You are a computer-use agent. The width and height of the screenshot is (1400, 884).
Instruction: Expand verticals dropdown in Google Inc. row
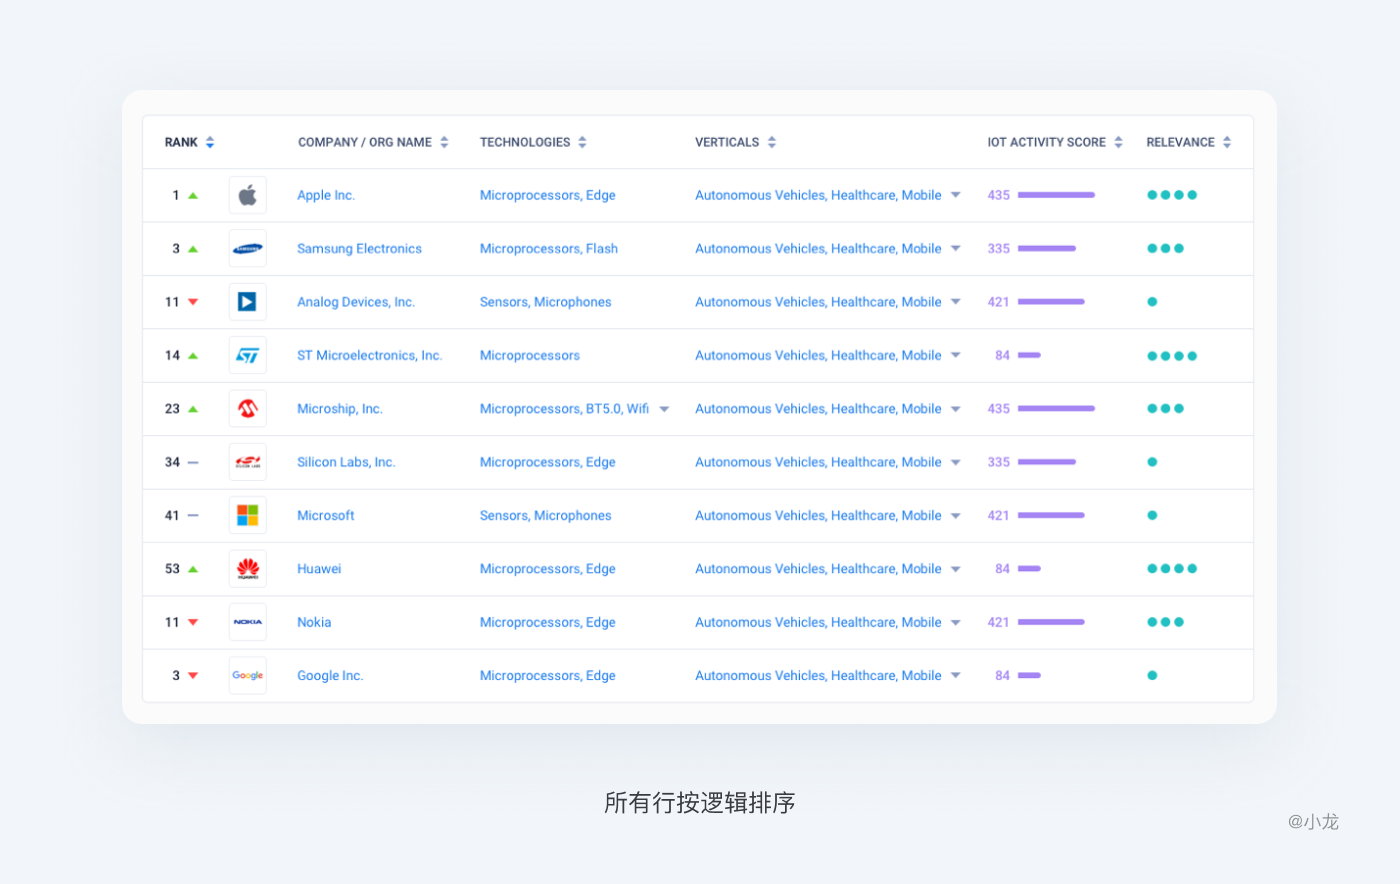pyautogui.click(x=955, y=676)
